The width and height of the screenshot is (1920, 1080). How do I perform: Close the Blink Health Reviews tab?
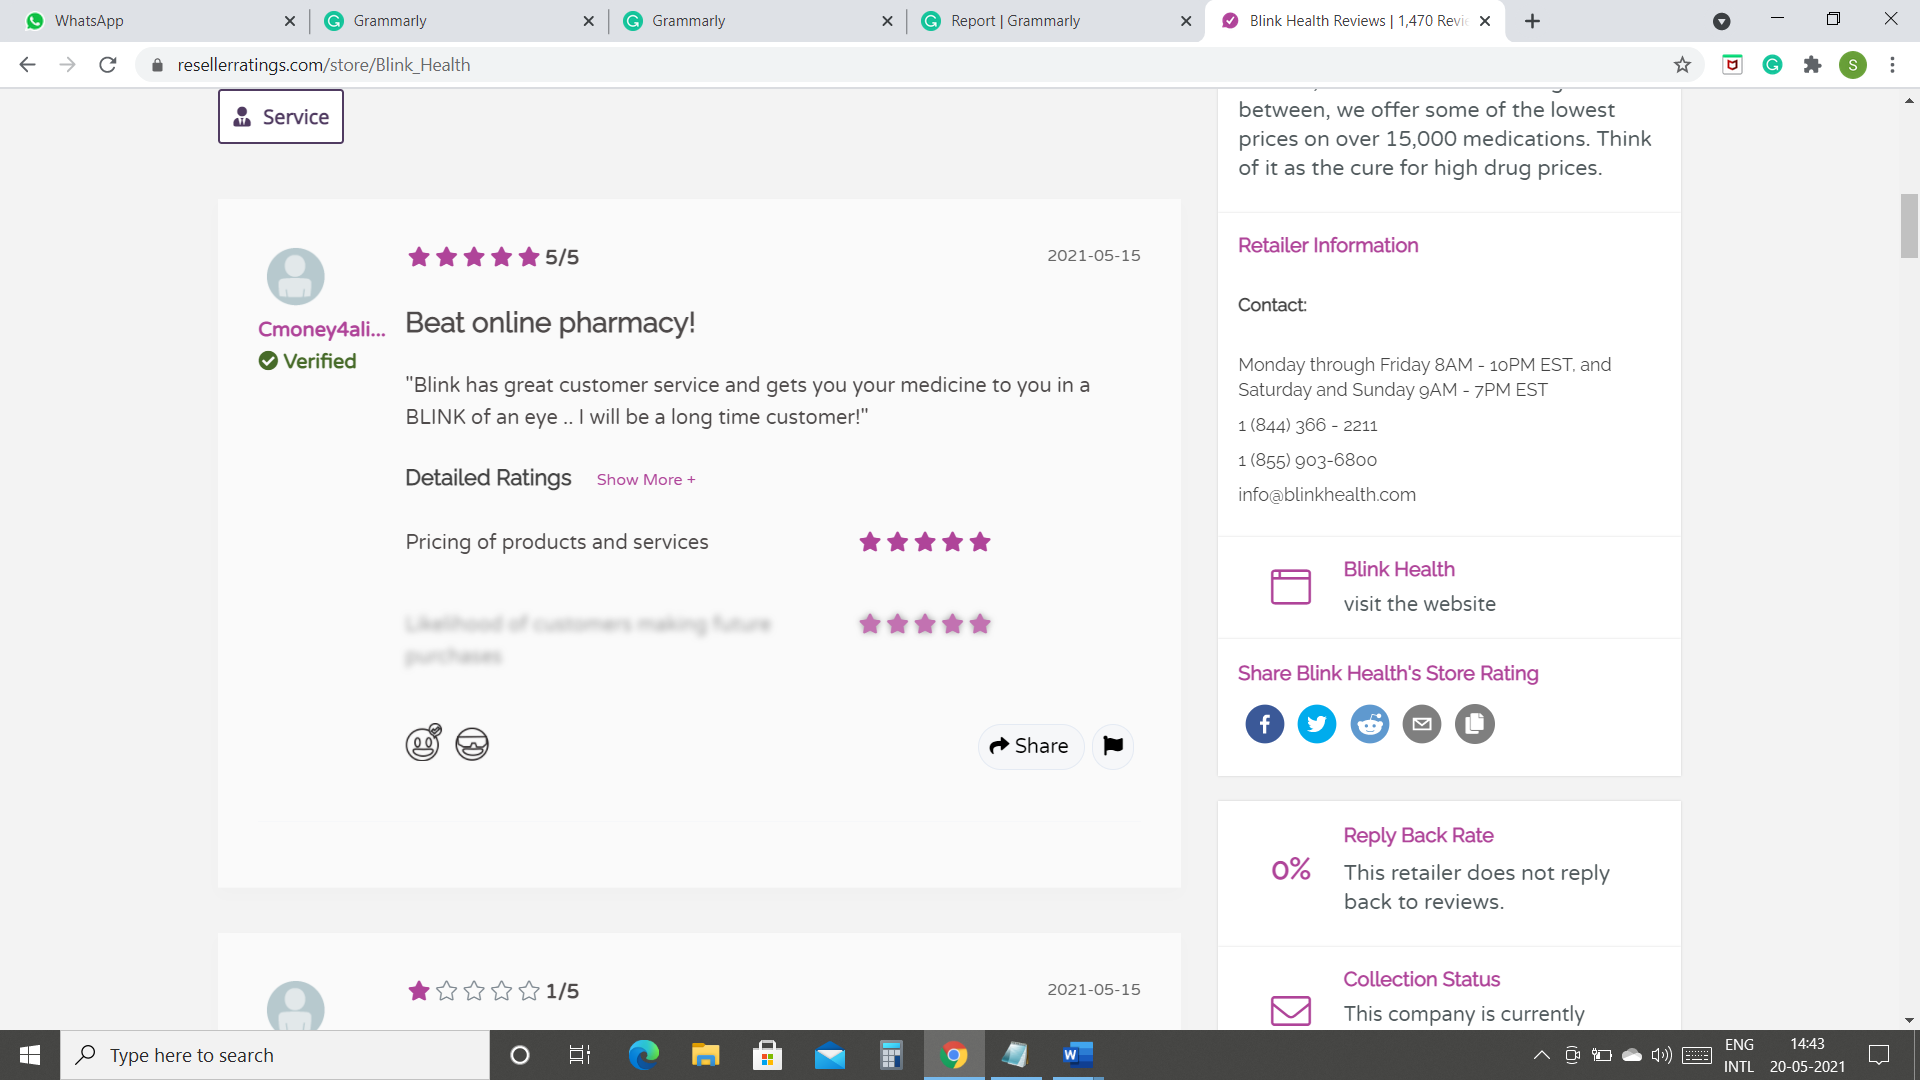point(1484,21)
